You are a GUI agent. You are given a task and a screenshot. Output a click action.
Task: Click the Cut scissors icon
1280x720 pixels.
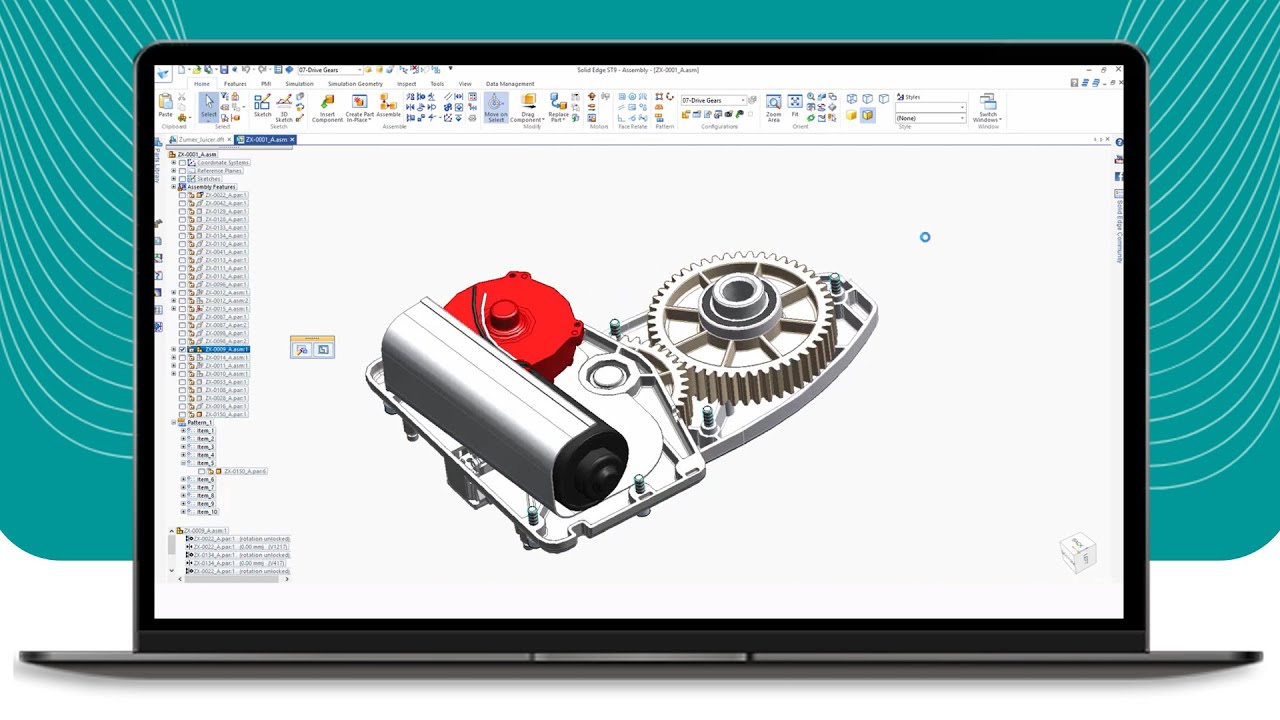click(181, 97)
